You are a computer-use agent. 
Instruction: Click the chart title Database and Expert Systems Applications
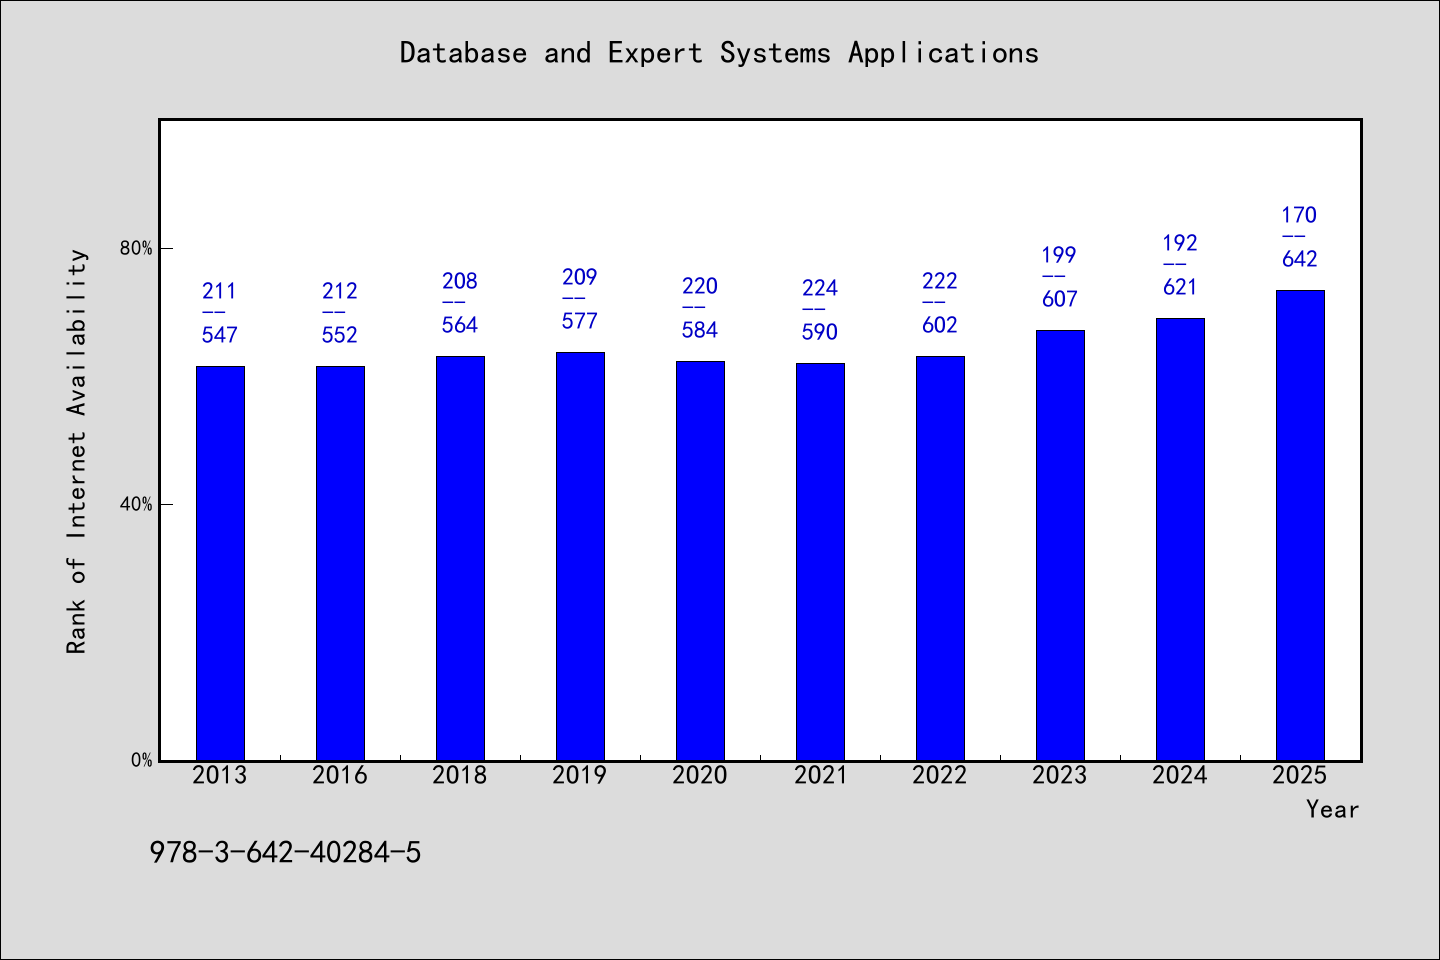point(719,53)
